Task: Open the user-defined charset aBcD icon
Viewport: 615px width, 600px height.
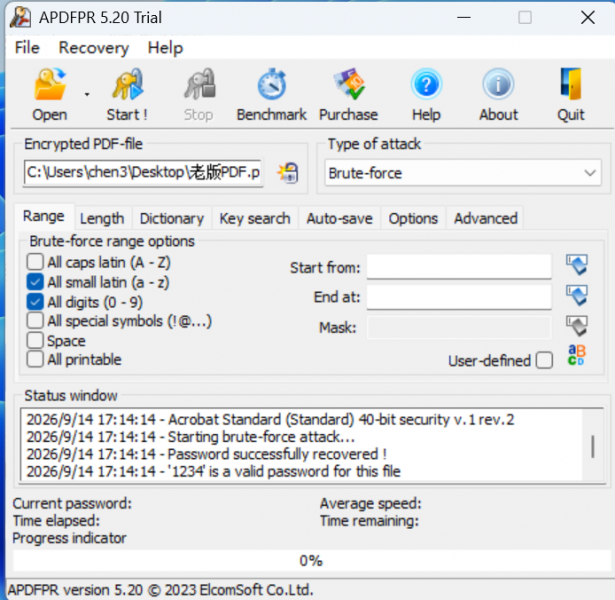Action: click(577, 355)
